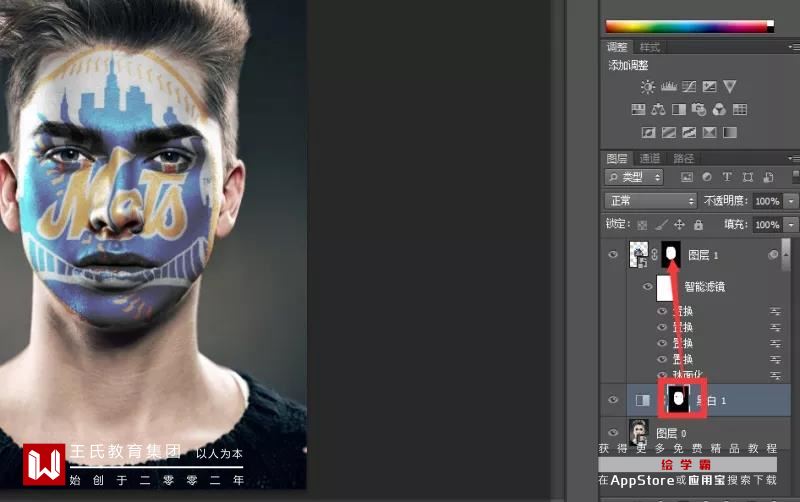The width and height of the screenshot is (800, 502).
Task: Open the 调整 panel flyout menu
Action: (794, 47)
